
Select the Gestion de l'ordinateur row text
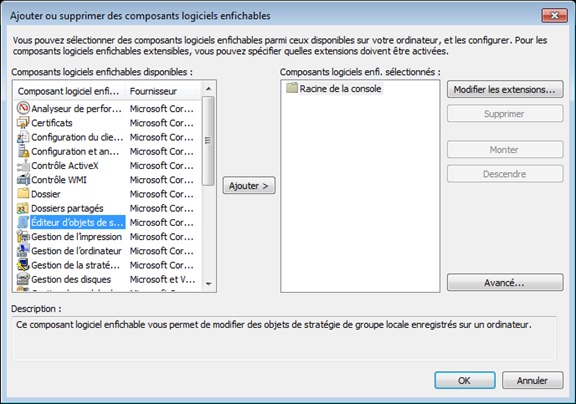(x=76, y=251)
